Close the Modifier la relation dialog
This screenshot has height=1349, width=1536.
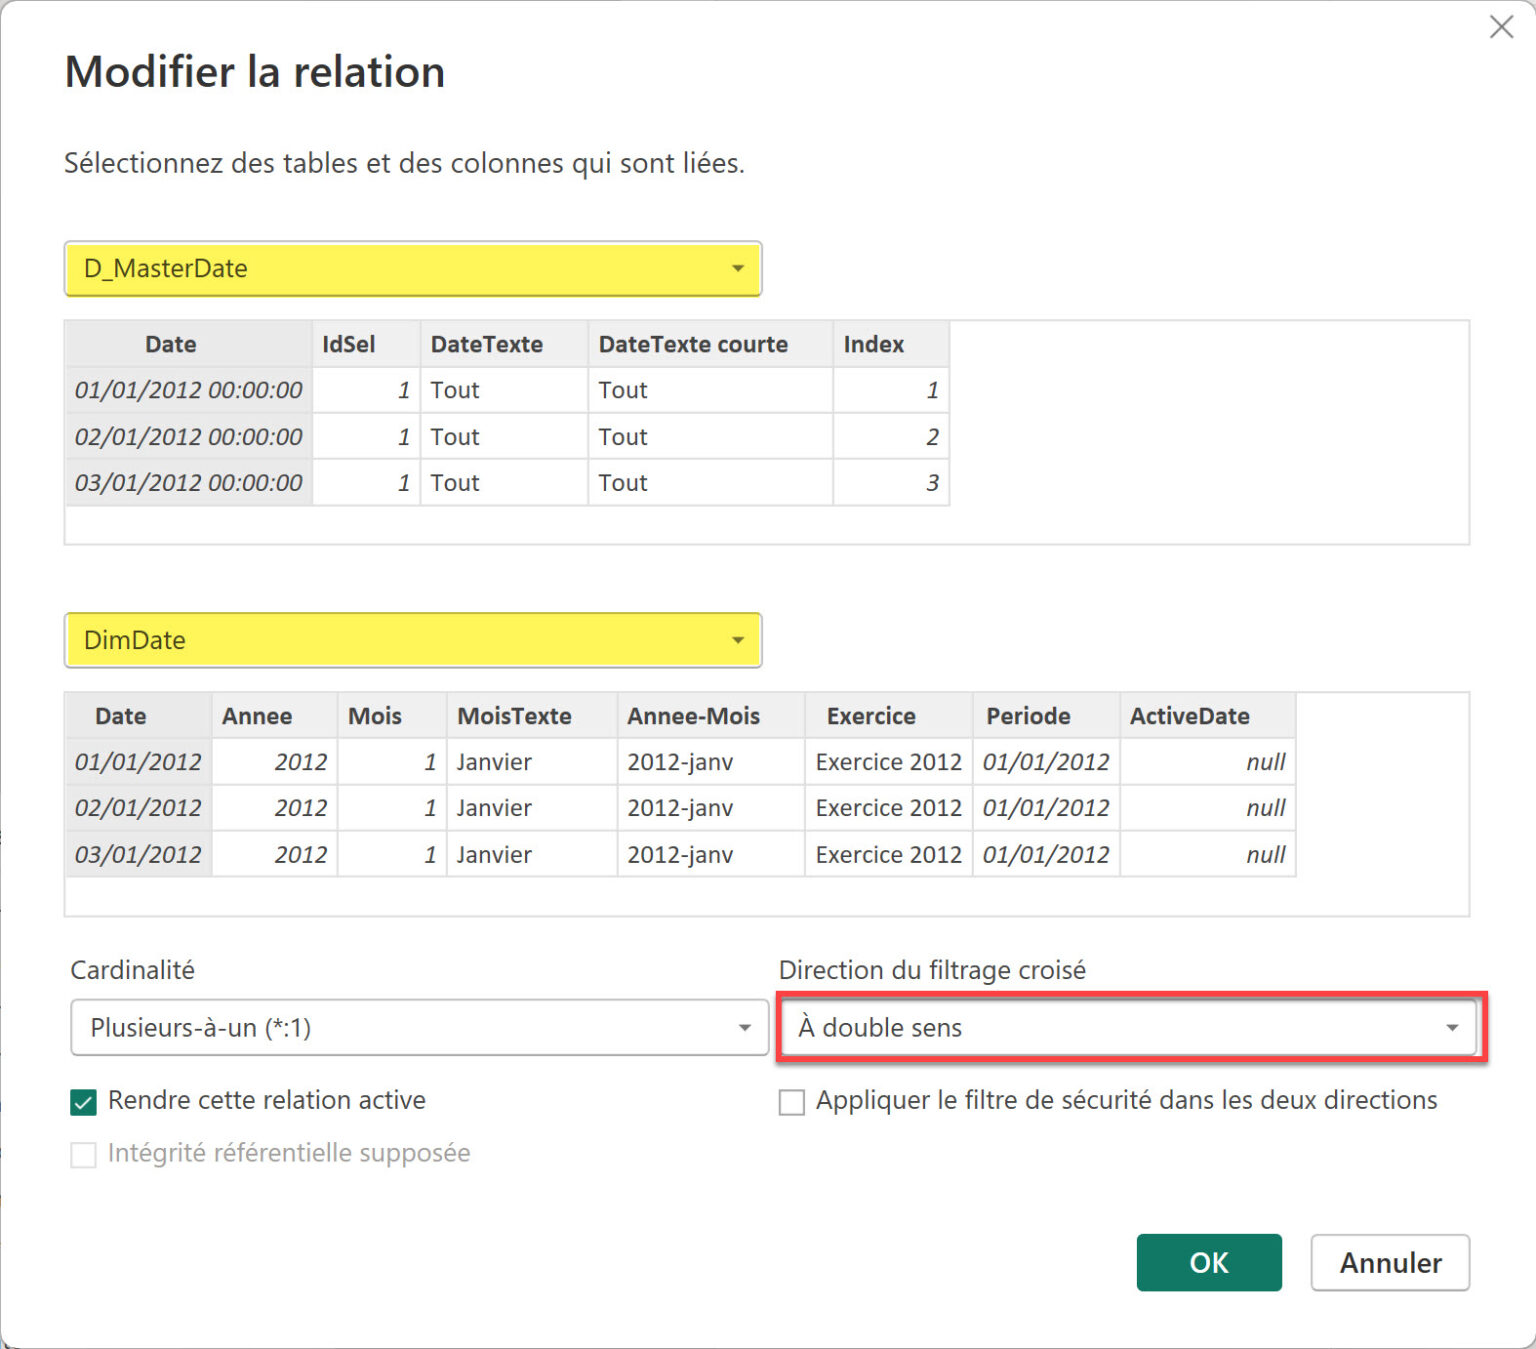click(1501, 28)
